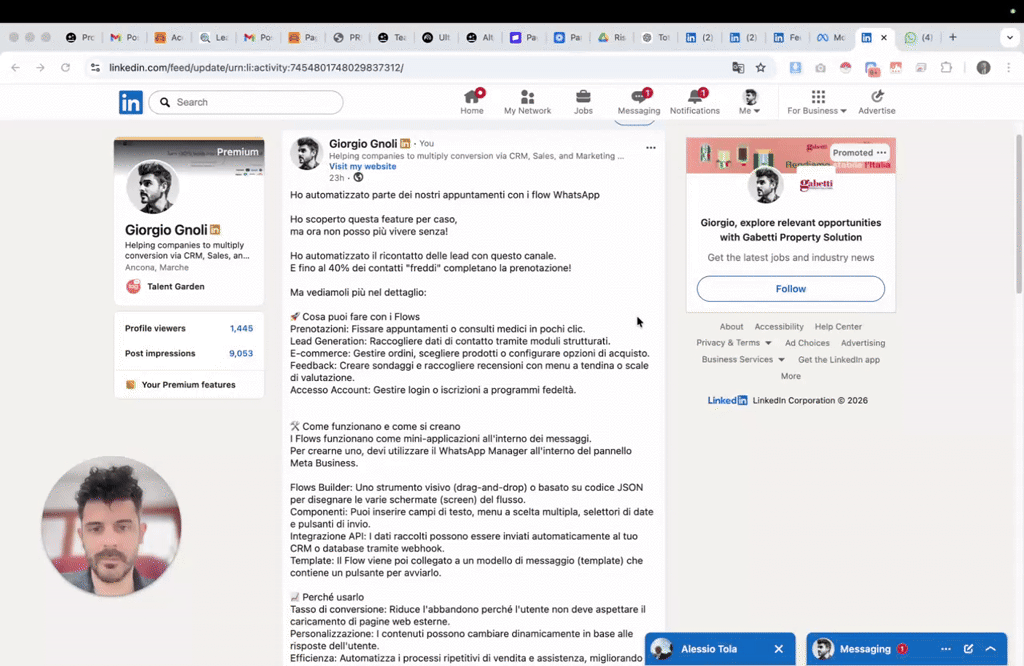The image size is (1024, 666).
Task: Follow Gabetti Property Solution
Action: (x=790, y=289)
